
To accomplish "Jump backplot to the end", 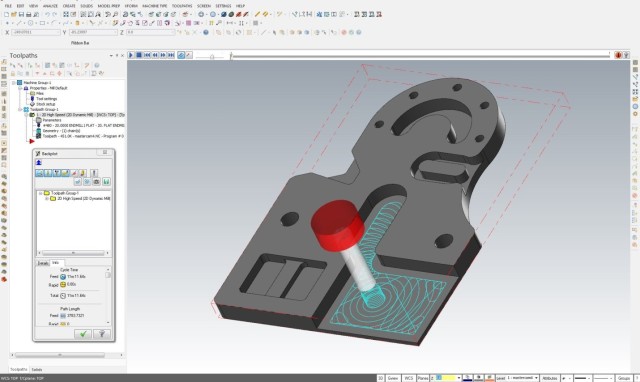I will pyautogui.click(x=171, y=55).
